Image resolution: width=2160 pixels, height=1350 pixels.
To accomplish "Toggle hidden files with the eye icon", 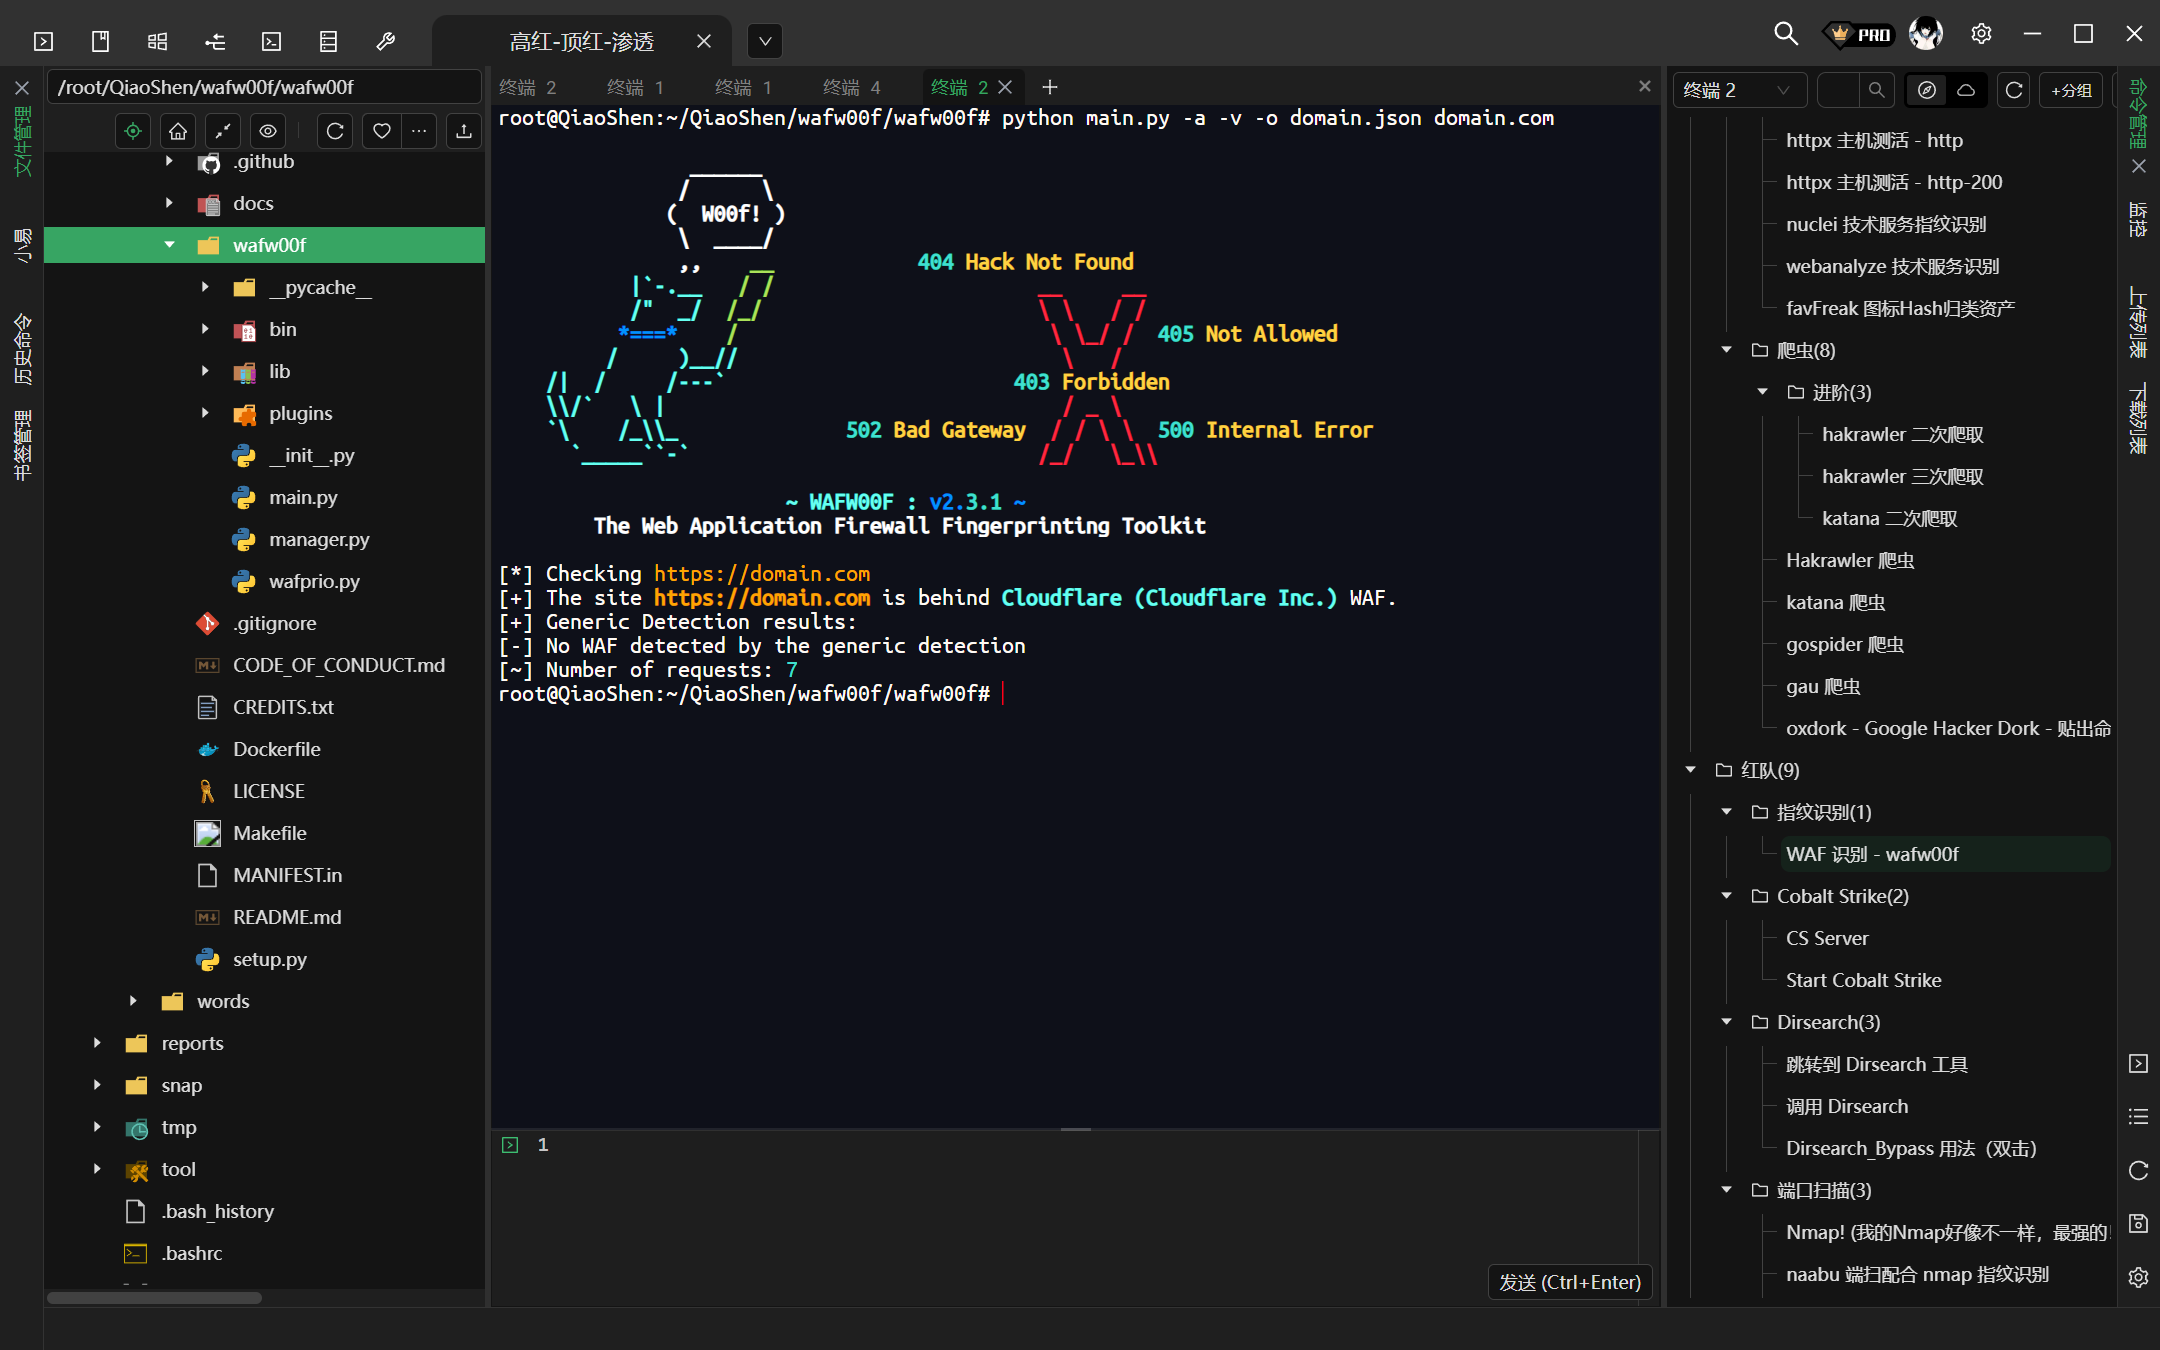I will (268, 131).
